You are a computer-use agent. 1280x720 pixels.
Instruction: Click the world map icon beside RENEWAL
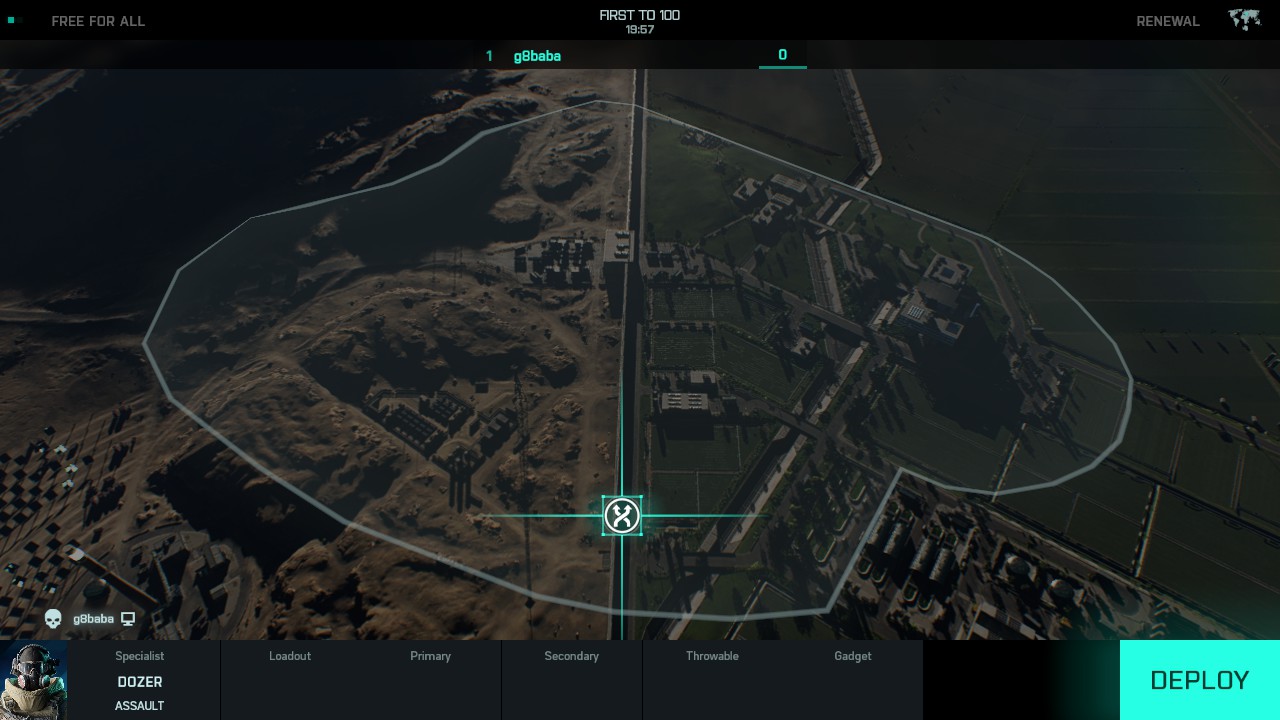coord(1245,20)
